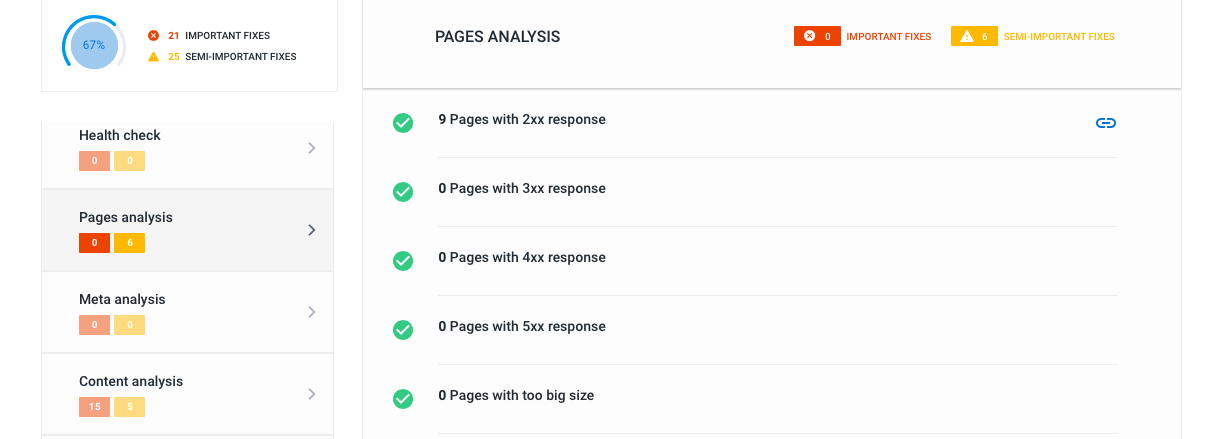Click green checkmark beside 3xx response row
This screenshot has height=439, width=1218.
click(403, 192)
